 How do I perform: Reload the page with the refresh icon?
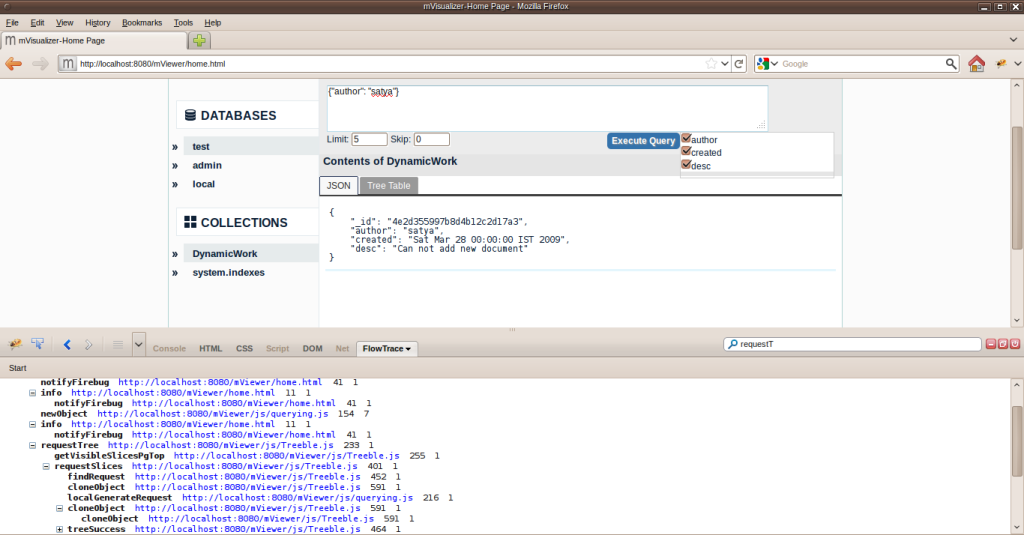(x=739, y=63)
